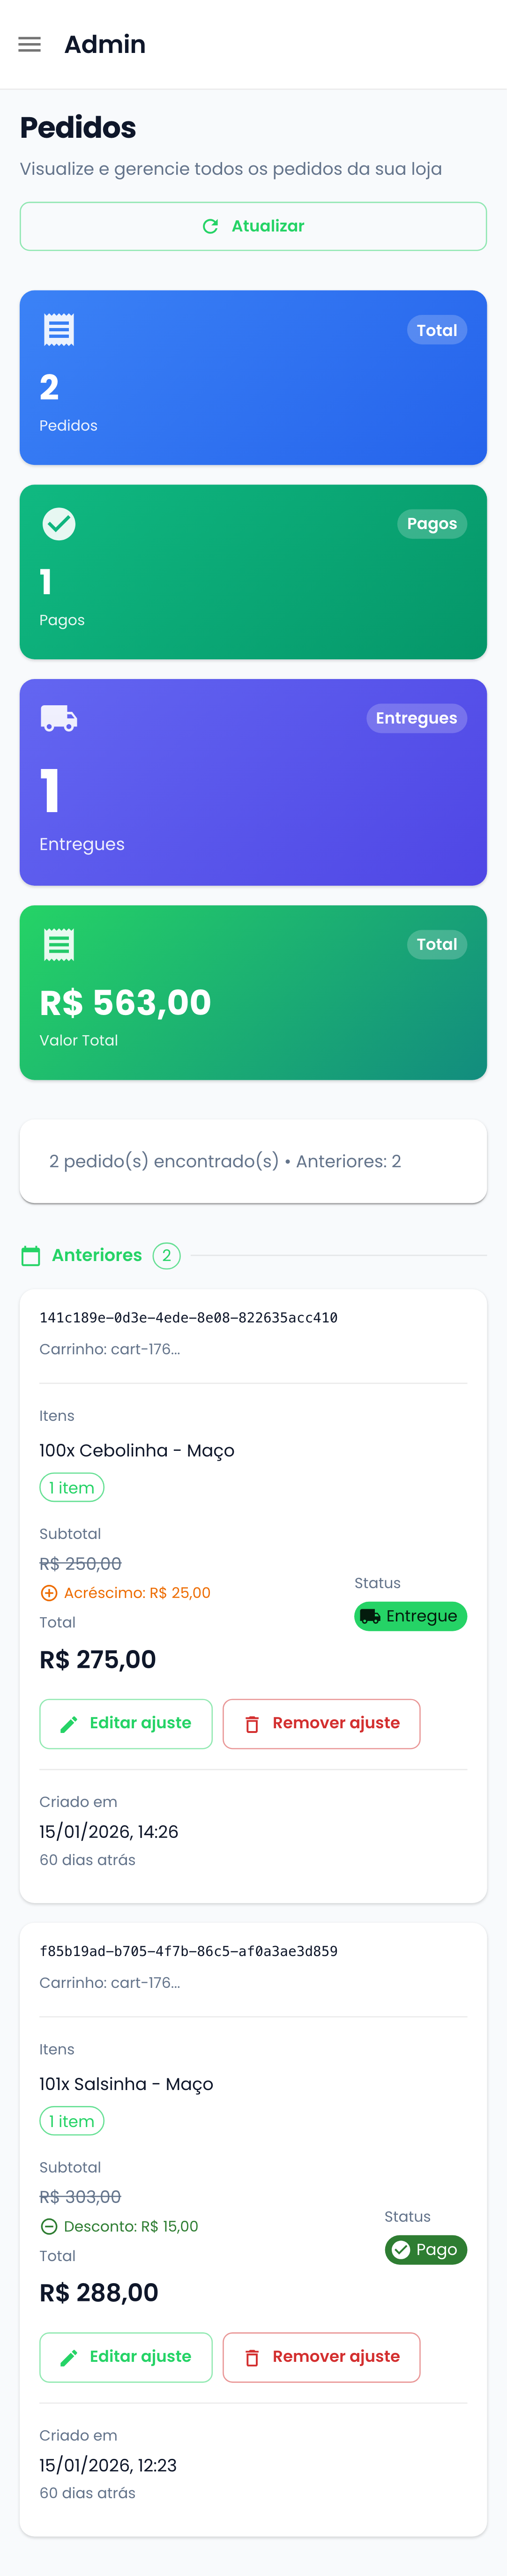Click the plus circle icon next to Acréscimo
Screen dimensions: 507x2576
point(50,1592)
